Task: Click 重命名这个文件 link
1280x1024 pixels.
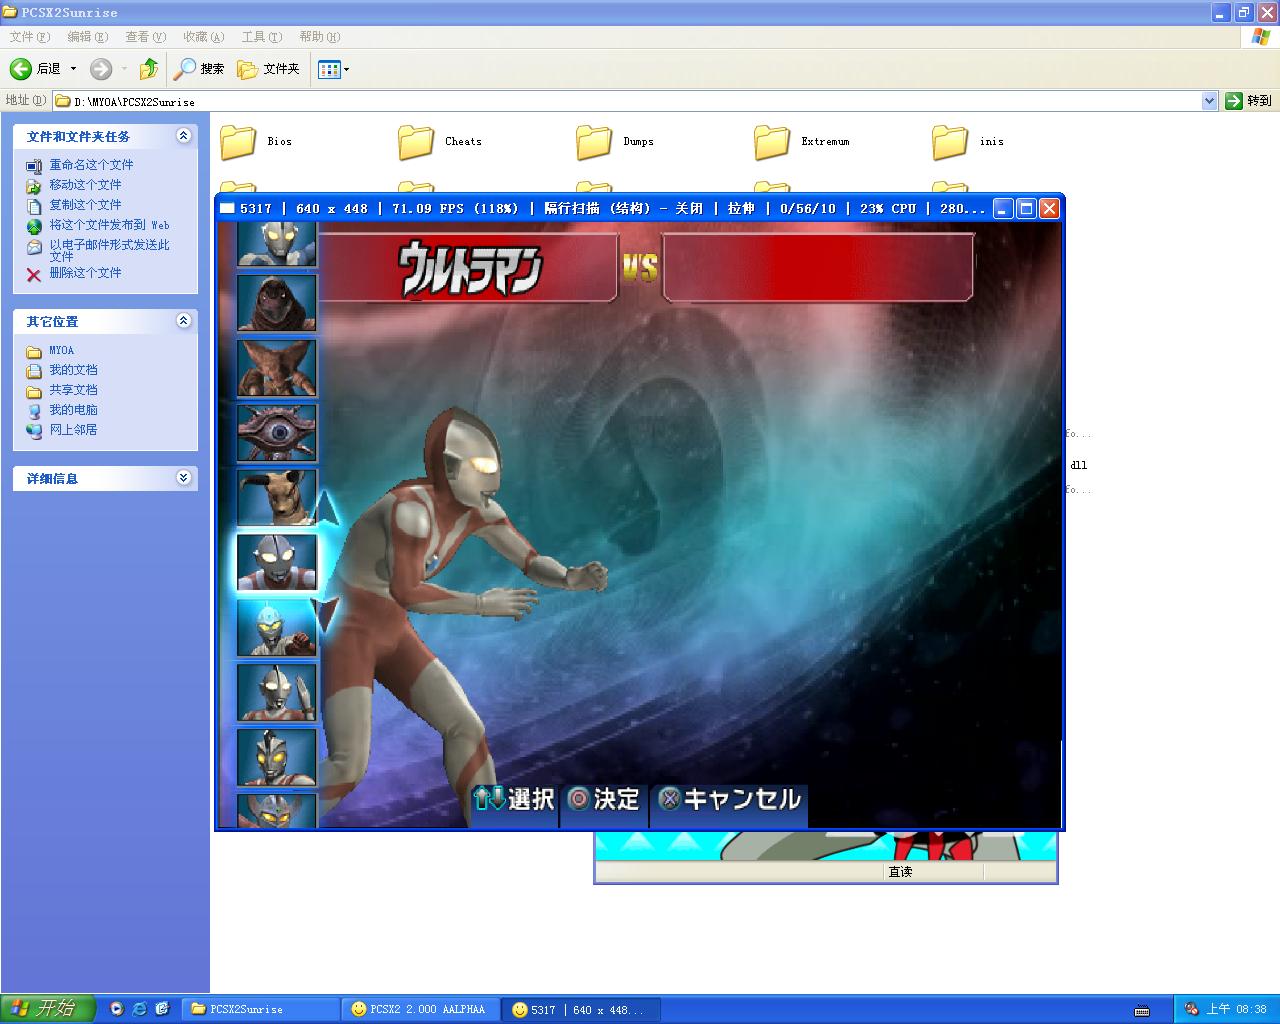Action: click(x=91, y=165)
